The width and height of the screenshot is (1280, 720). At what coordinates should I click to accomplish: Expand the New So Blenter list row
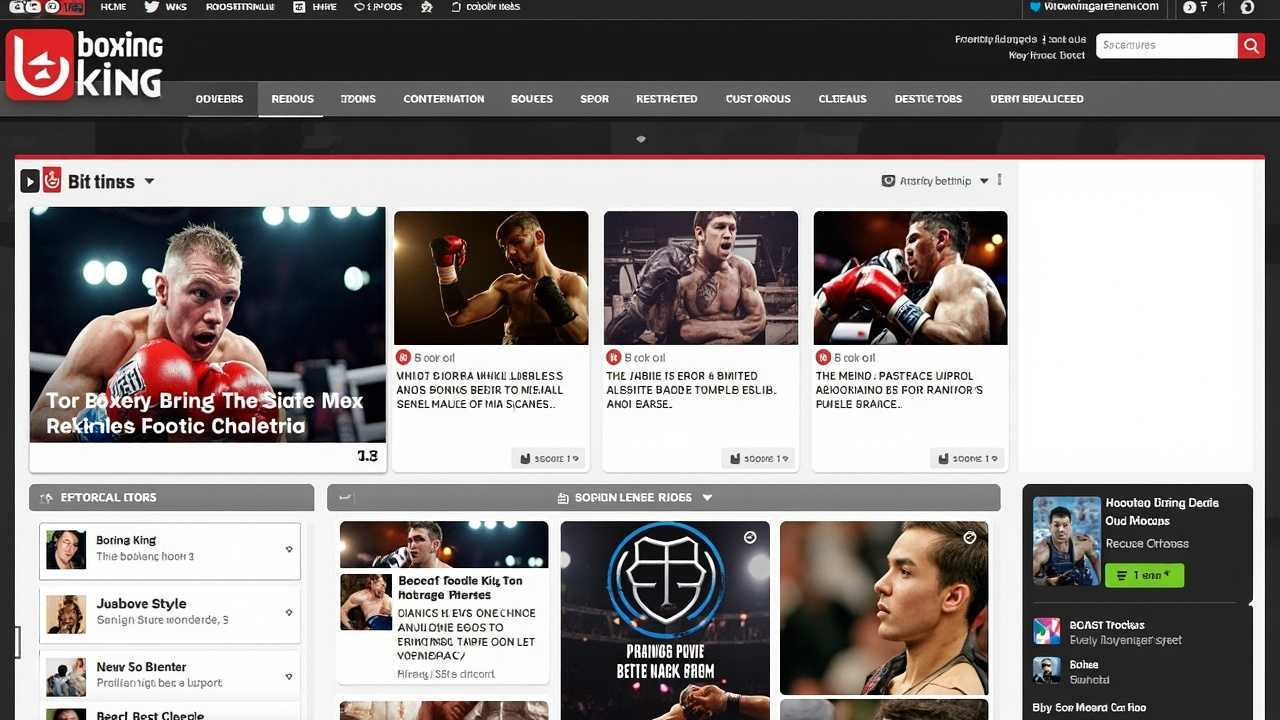(x=289, y=676)
